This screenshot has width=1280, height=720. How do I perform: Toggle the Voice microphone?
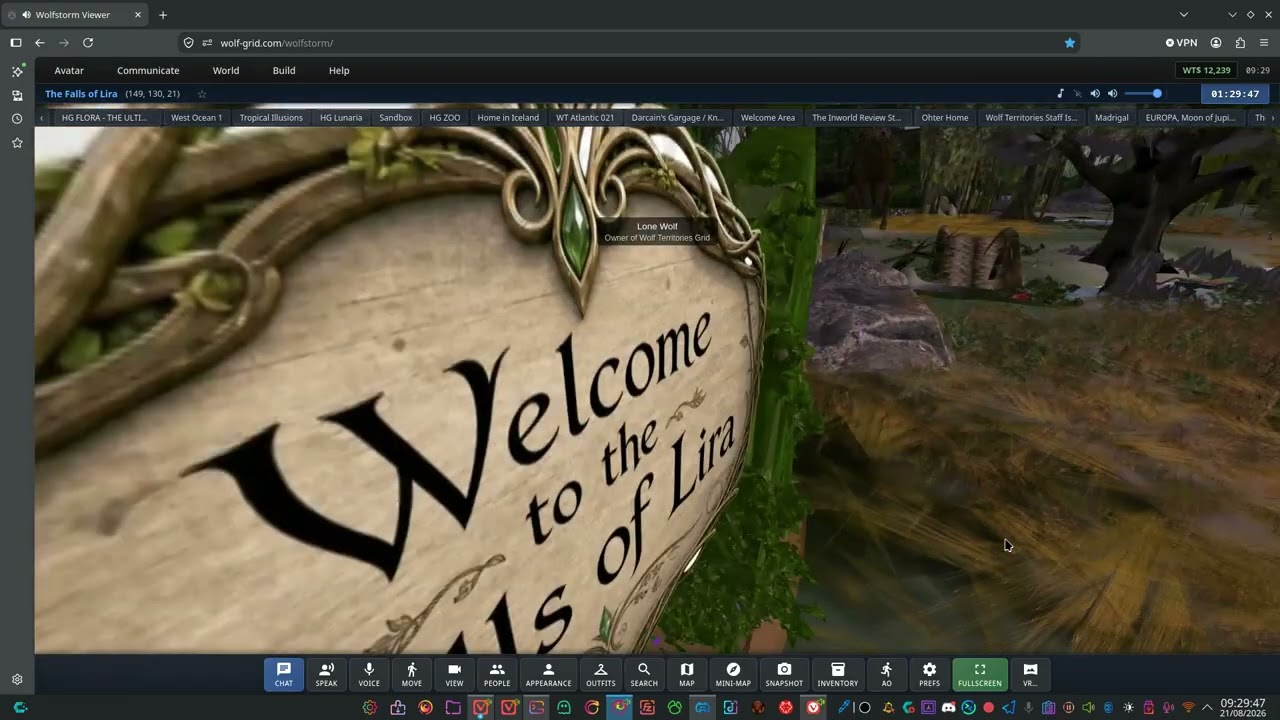[369, 674]
